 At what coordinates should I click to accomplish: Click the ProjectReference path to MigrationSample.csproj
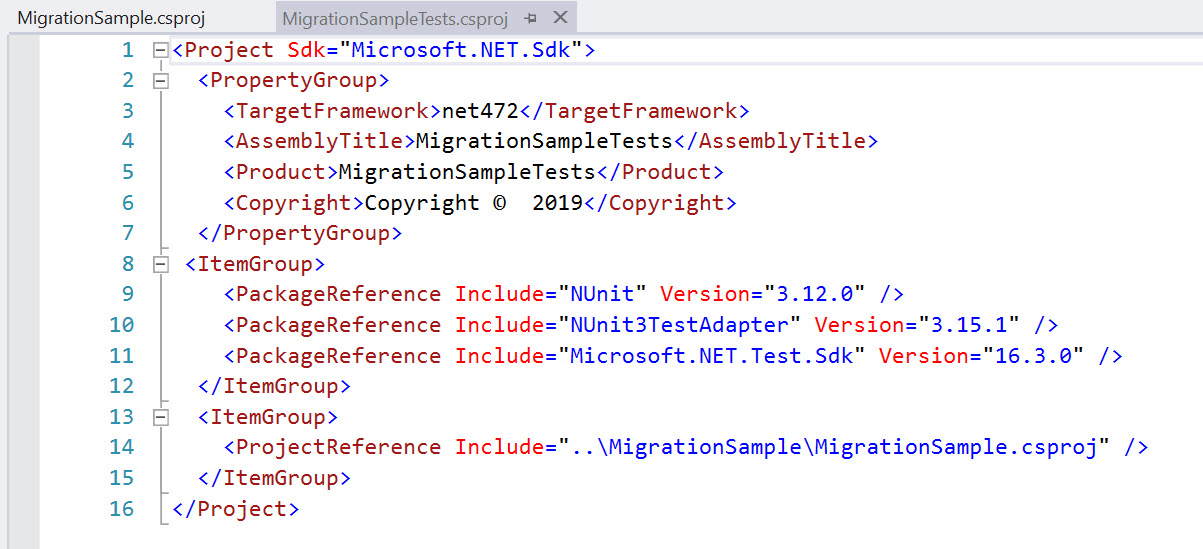[x=833, y=447]
